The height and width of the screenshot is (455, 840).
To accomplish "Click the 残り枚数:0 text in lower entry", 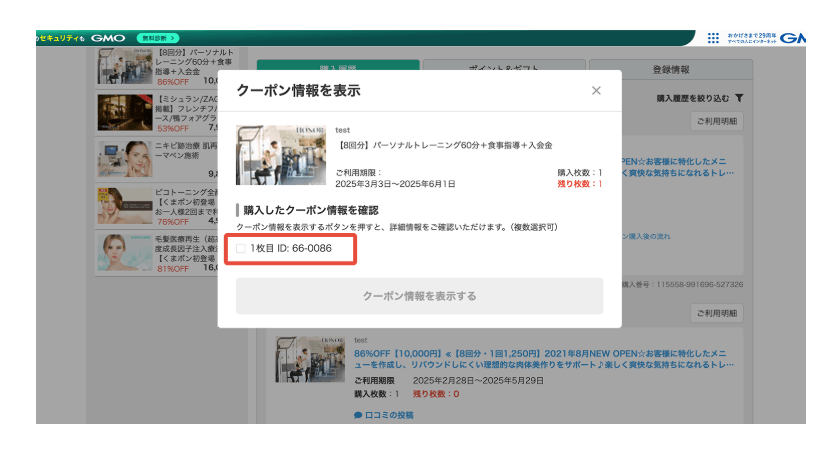I will click(x=436, y=394).
